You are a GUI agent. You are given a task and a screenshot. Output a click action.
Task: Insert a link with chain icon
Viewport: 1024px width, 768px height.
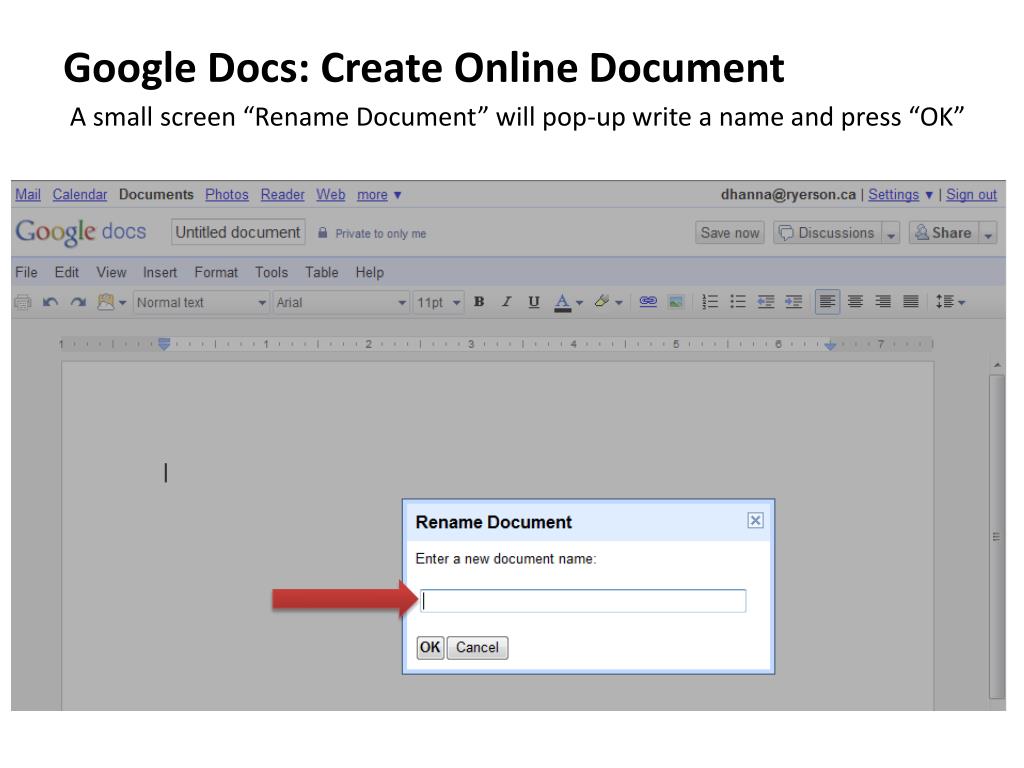[648, 302]
